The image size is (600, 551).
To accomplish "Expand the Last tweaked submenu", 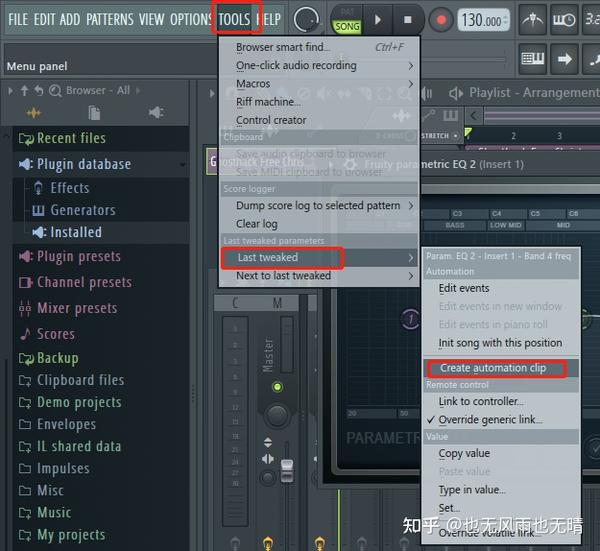I will click(319, 258).
